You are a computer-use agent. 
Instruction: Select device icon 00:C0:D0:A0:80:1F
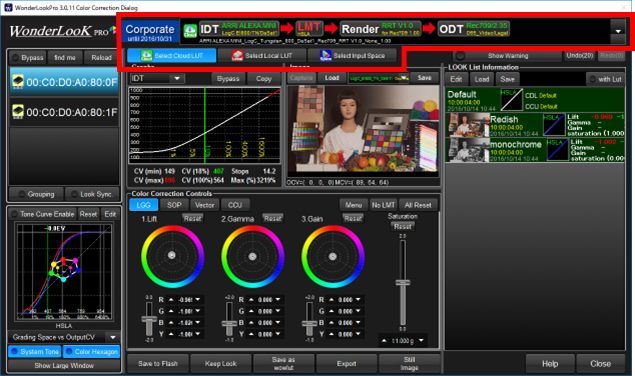click(18, 111)
